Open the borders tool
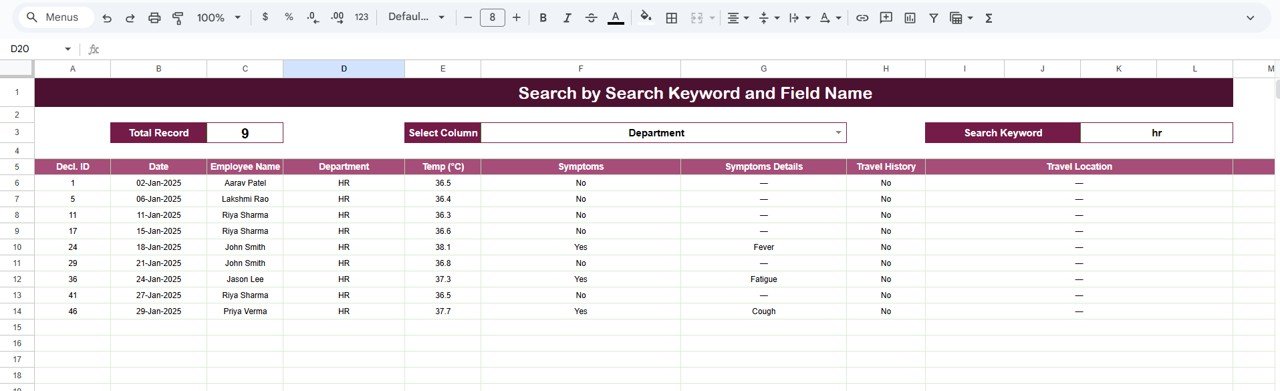The image size is (1280, 391). coord(671,18)
